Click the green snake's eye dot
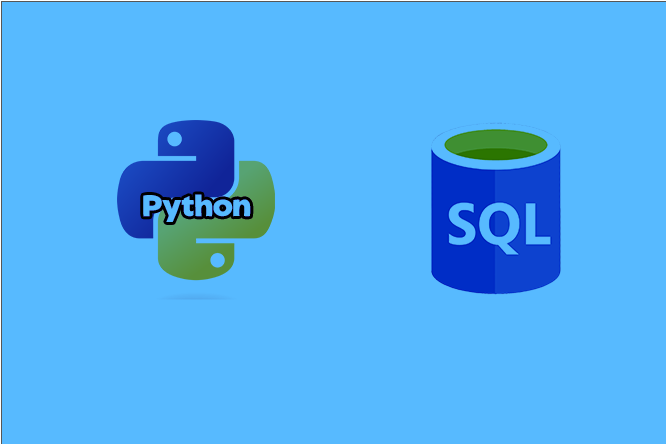Viewport: 666px width, 444px height. pyautogui.click(x=216, y=260)
